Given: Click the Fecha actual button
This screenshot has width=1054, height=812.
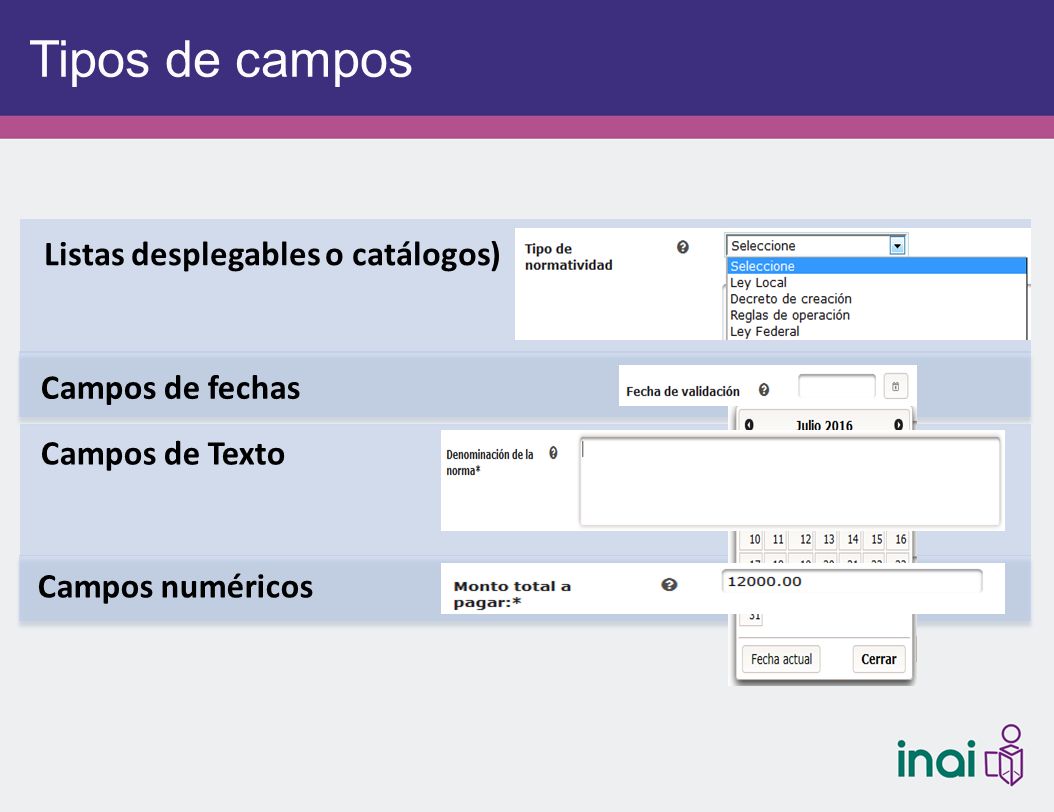Looking at the screenshot, I should [781, 659].
